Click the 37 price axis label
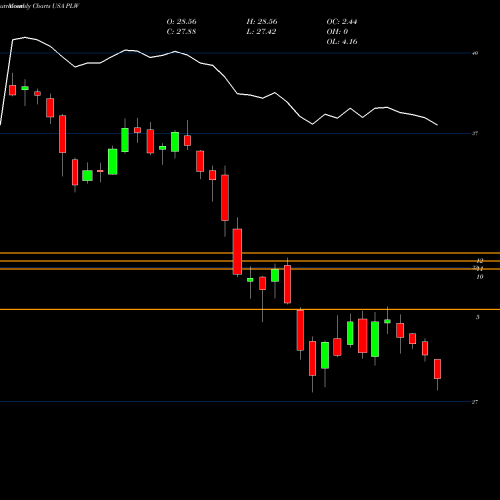The width and height of the screenshot is (500, 500). [475, 133]
